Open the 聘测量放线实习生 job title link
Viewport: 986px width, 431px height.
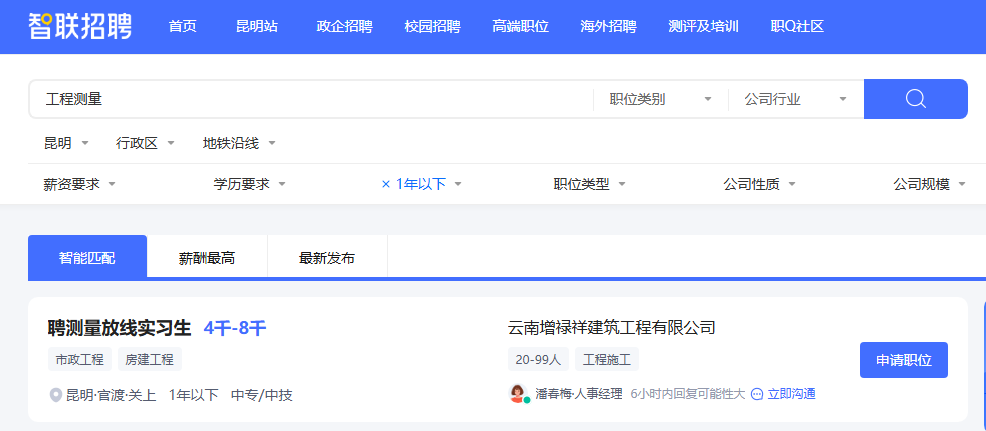(119, 328)
